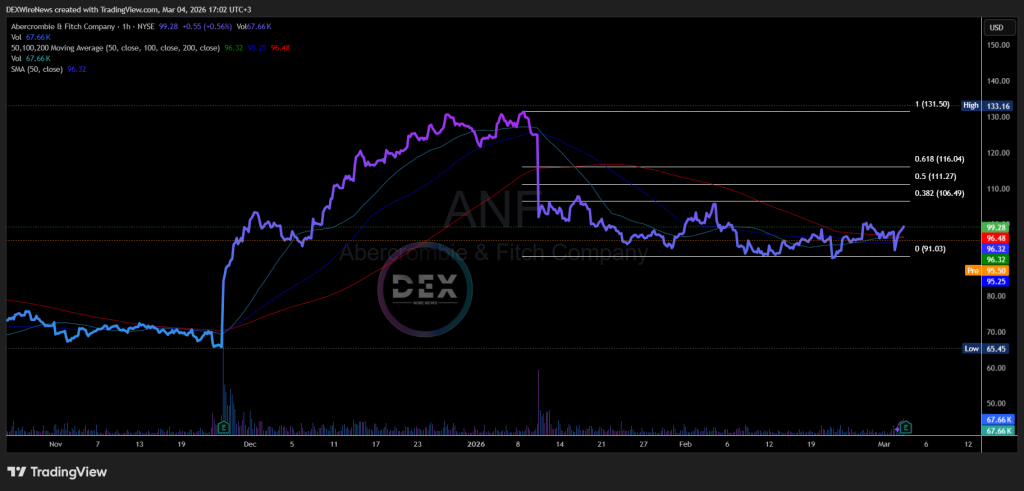Screen dimensions: 1024x491
Task: Open the USD currency selector
Action: [997, 27]
